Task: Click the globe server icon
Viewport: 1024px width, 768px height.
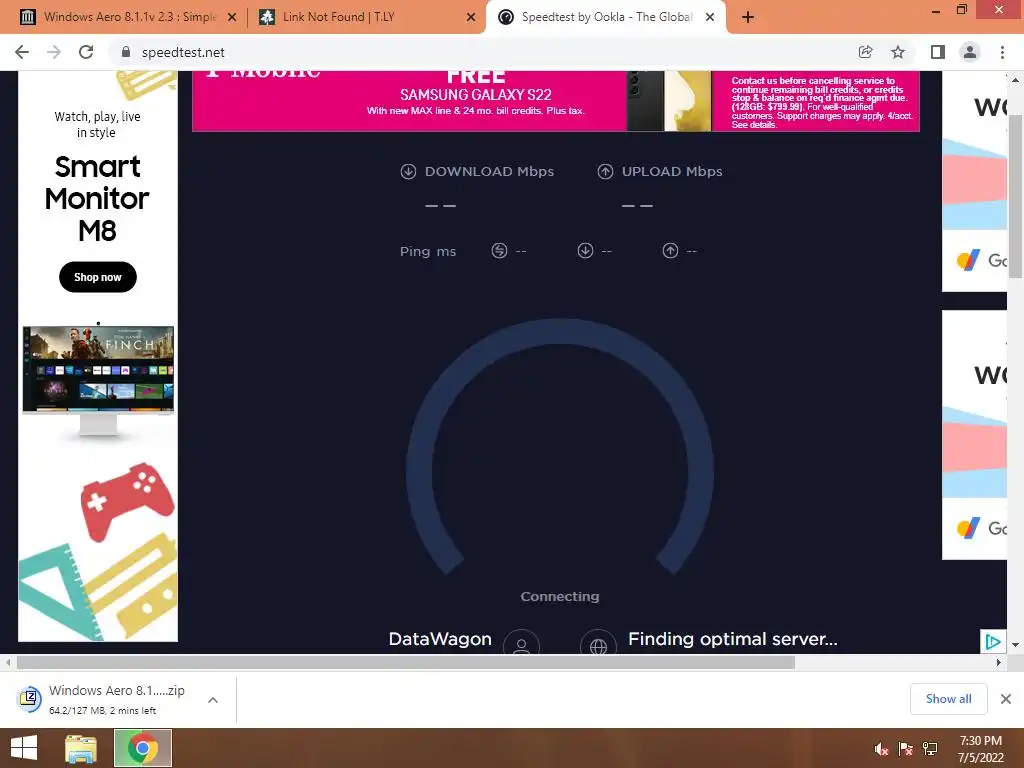Action: [x=598, y=643]
